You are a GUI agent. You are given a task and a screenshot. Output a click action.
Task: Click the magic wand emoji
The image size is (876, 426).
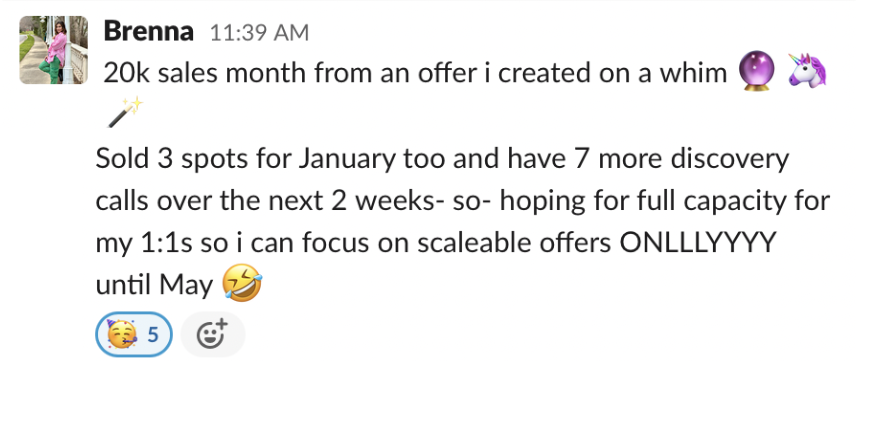pos(123,114)
